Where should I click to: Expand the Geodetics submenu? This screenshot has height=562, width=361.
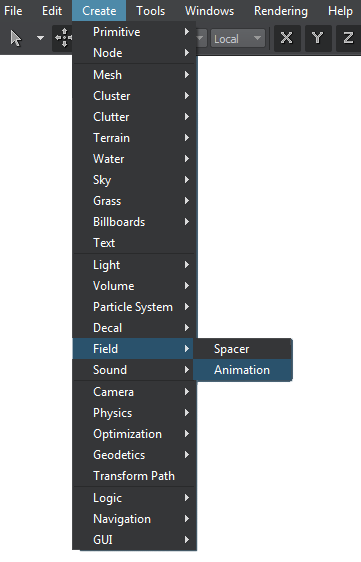[x=134, y=455]
